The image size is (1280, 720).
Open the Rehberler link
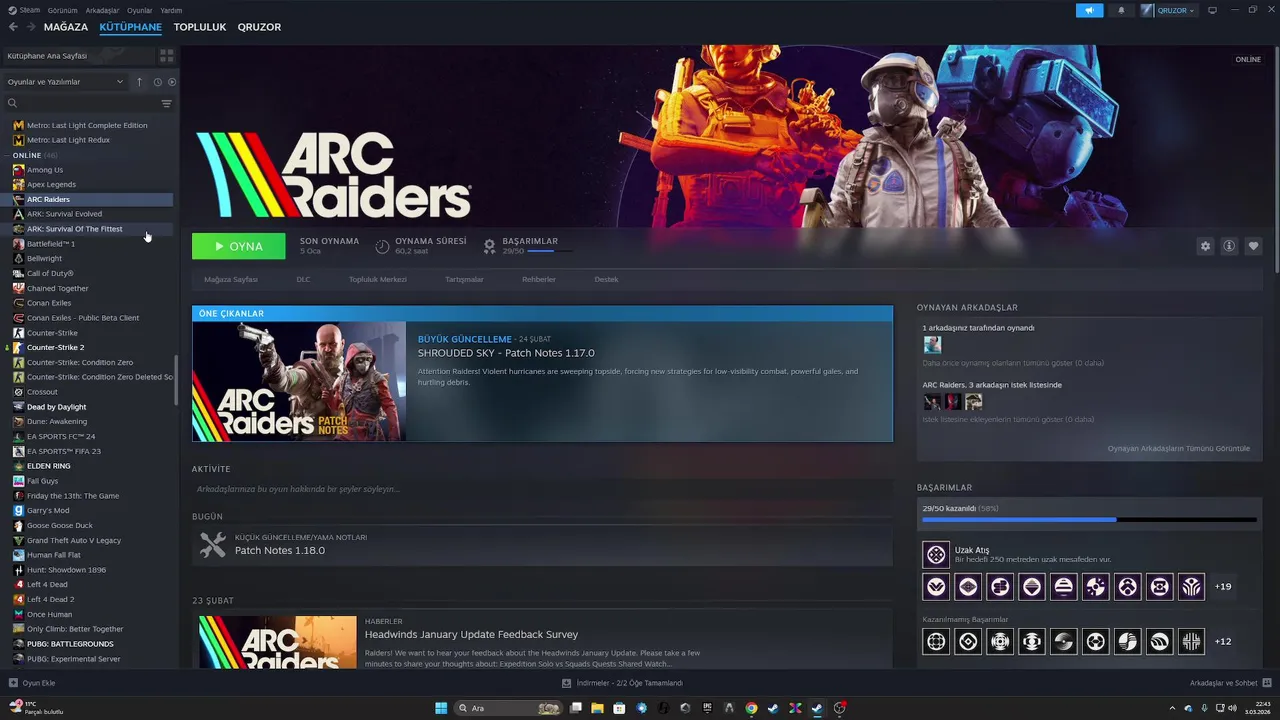pos(538,279)
